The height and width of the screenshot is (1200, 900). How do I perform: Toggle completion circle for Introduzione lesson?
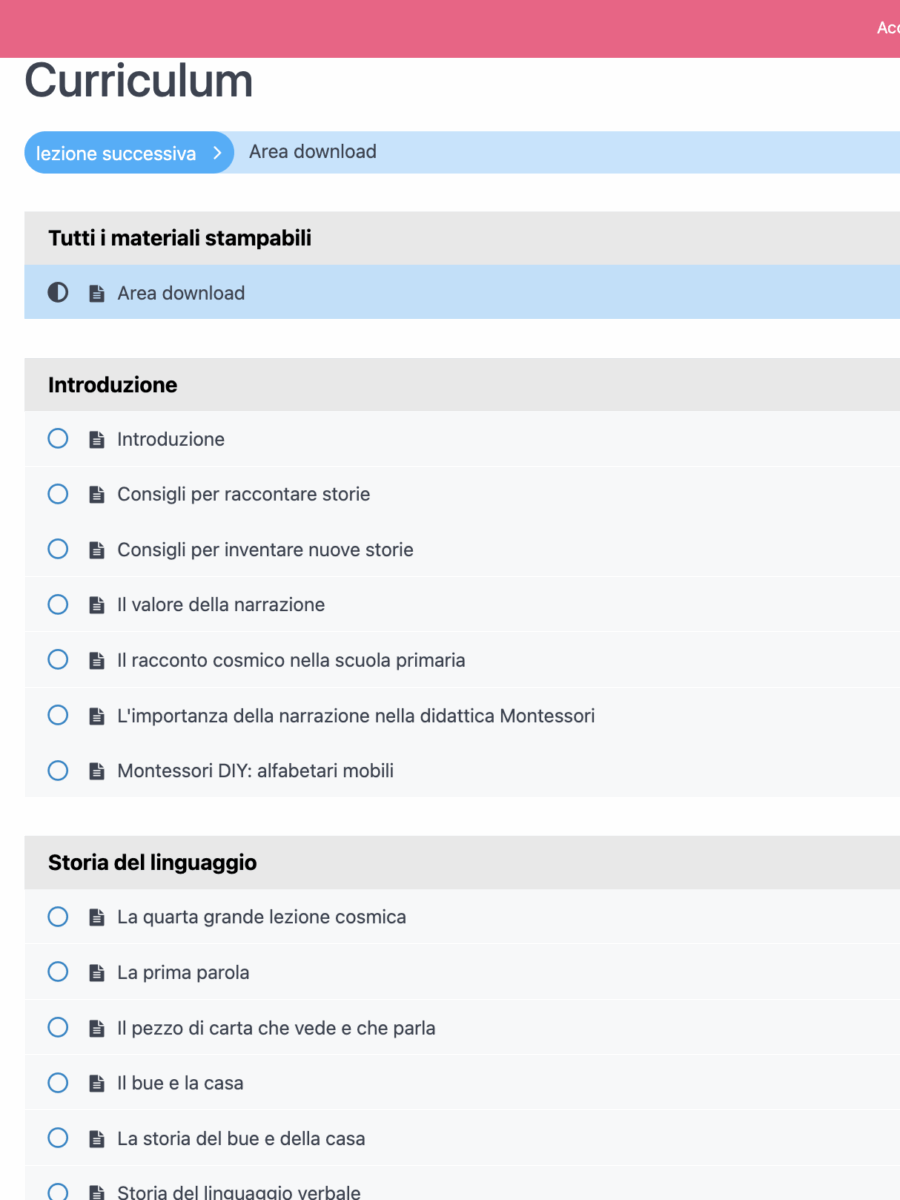58,439
